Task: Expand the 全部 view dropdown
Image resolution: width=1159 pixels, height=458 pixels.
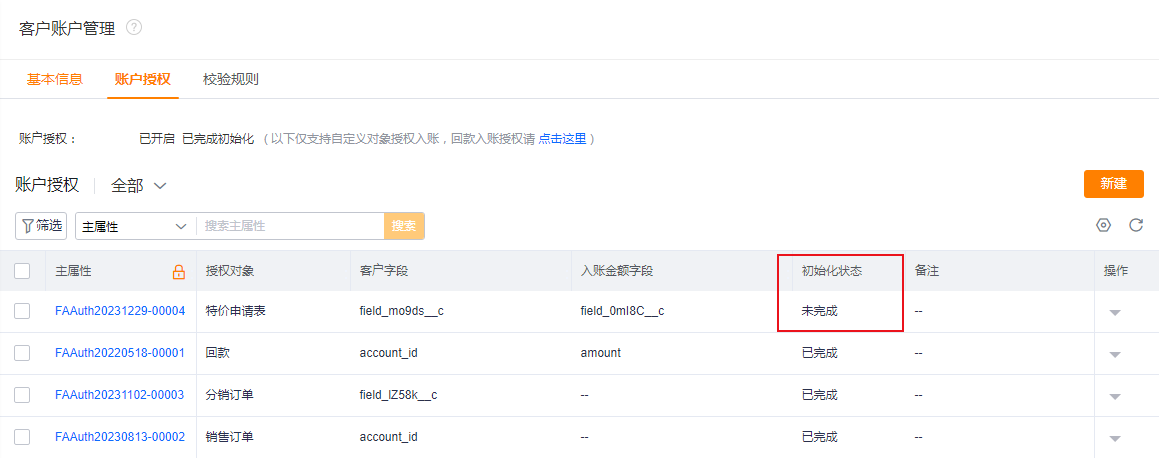Action: 138,186
